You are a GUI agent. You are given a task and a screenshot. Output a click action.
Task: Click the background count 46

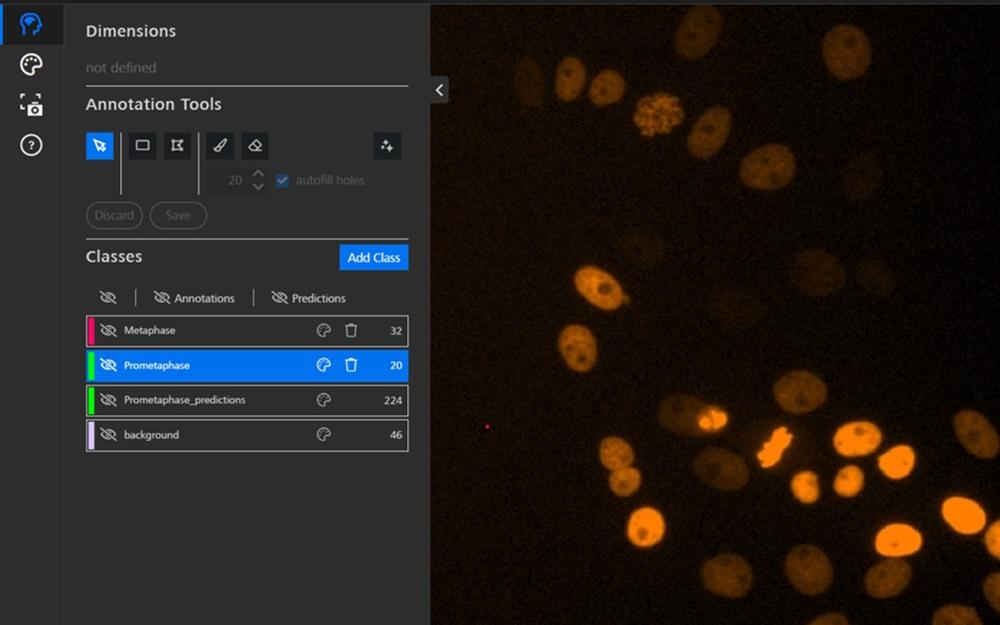click(x=396, y=435)
